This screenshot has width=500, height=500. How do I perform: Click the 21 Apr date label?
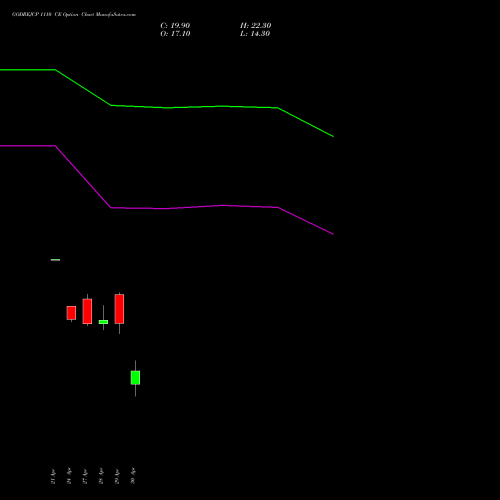(53, 476)
